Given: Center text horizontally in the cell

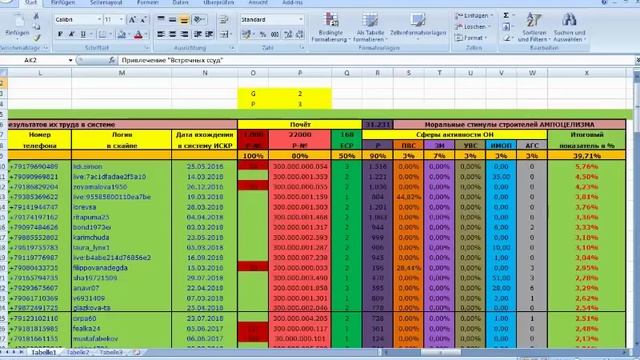Looking at the screenshot, I should [172, 35].
